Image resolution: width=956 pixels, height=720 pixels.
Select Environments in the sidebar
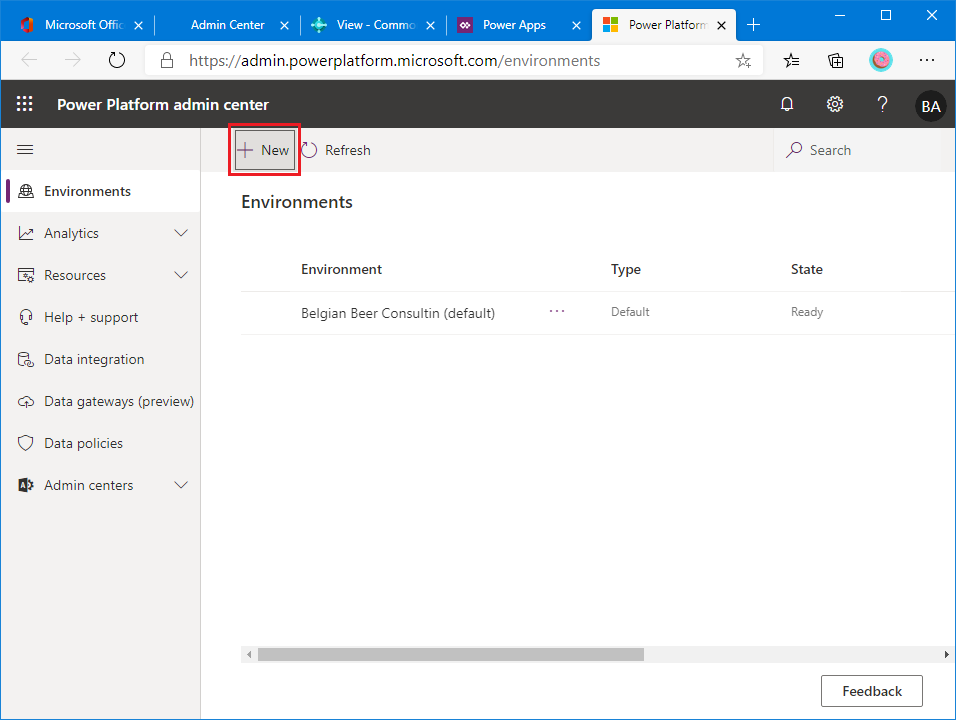[x=101, y=191]
